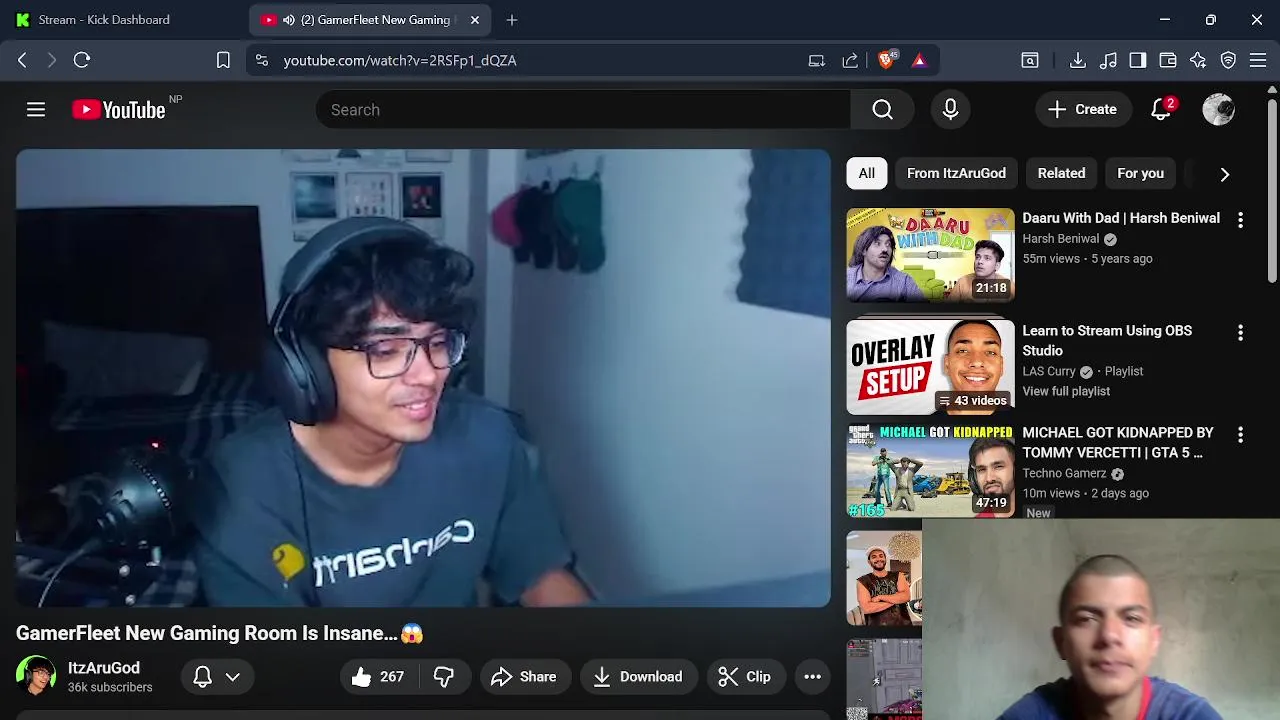The image size is (1280, 720).
Task: Toggle the subscription notification bell
Action: pyautogui.click(x=203, y=677)
